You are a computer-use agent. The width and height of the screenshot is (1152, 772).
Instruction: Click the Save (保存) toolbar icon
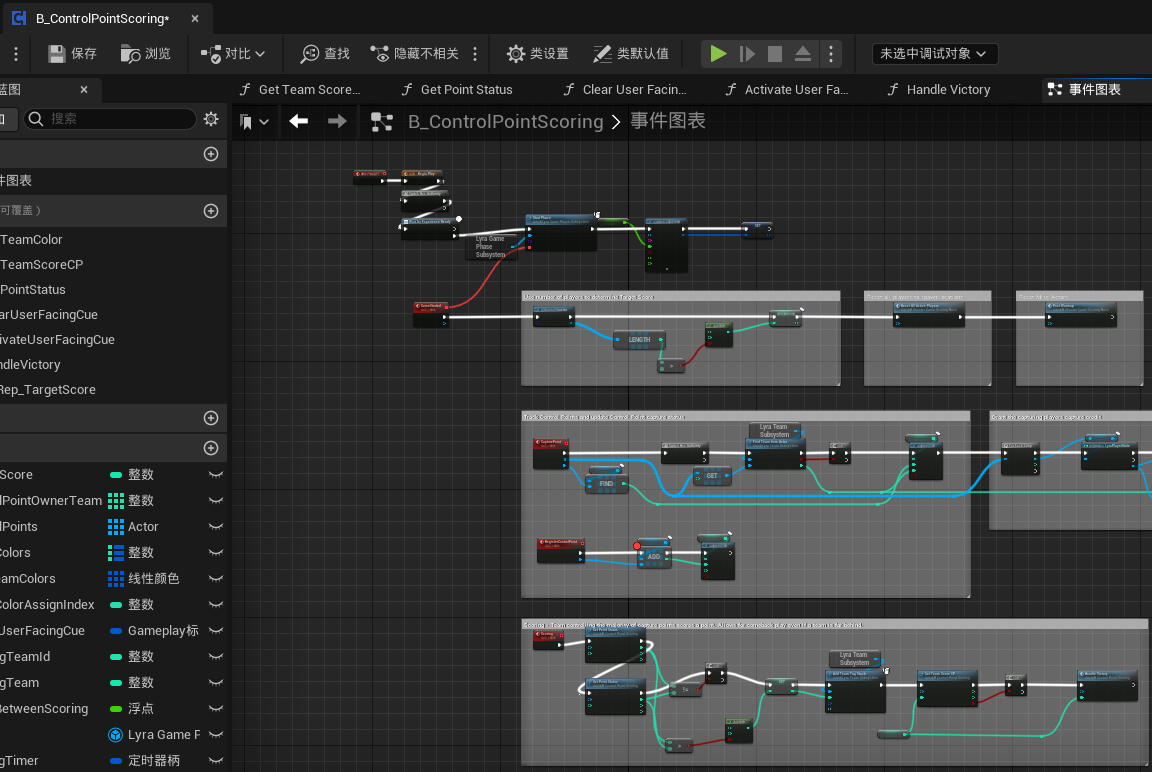point(58,53)
